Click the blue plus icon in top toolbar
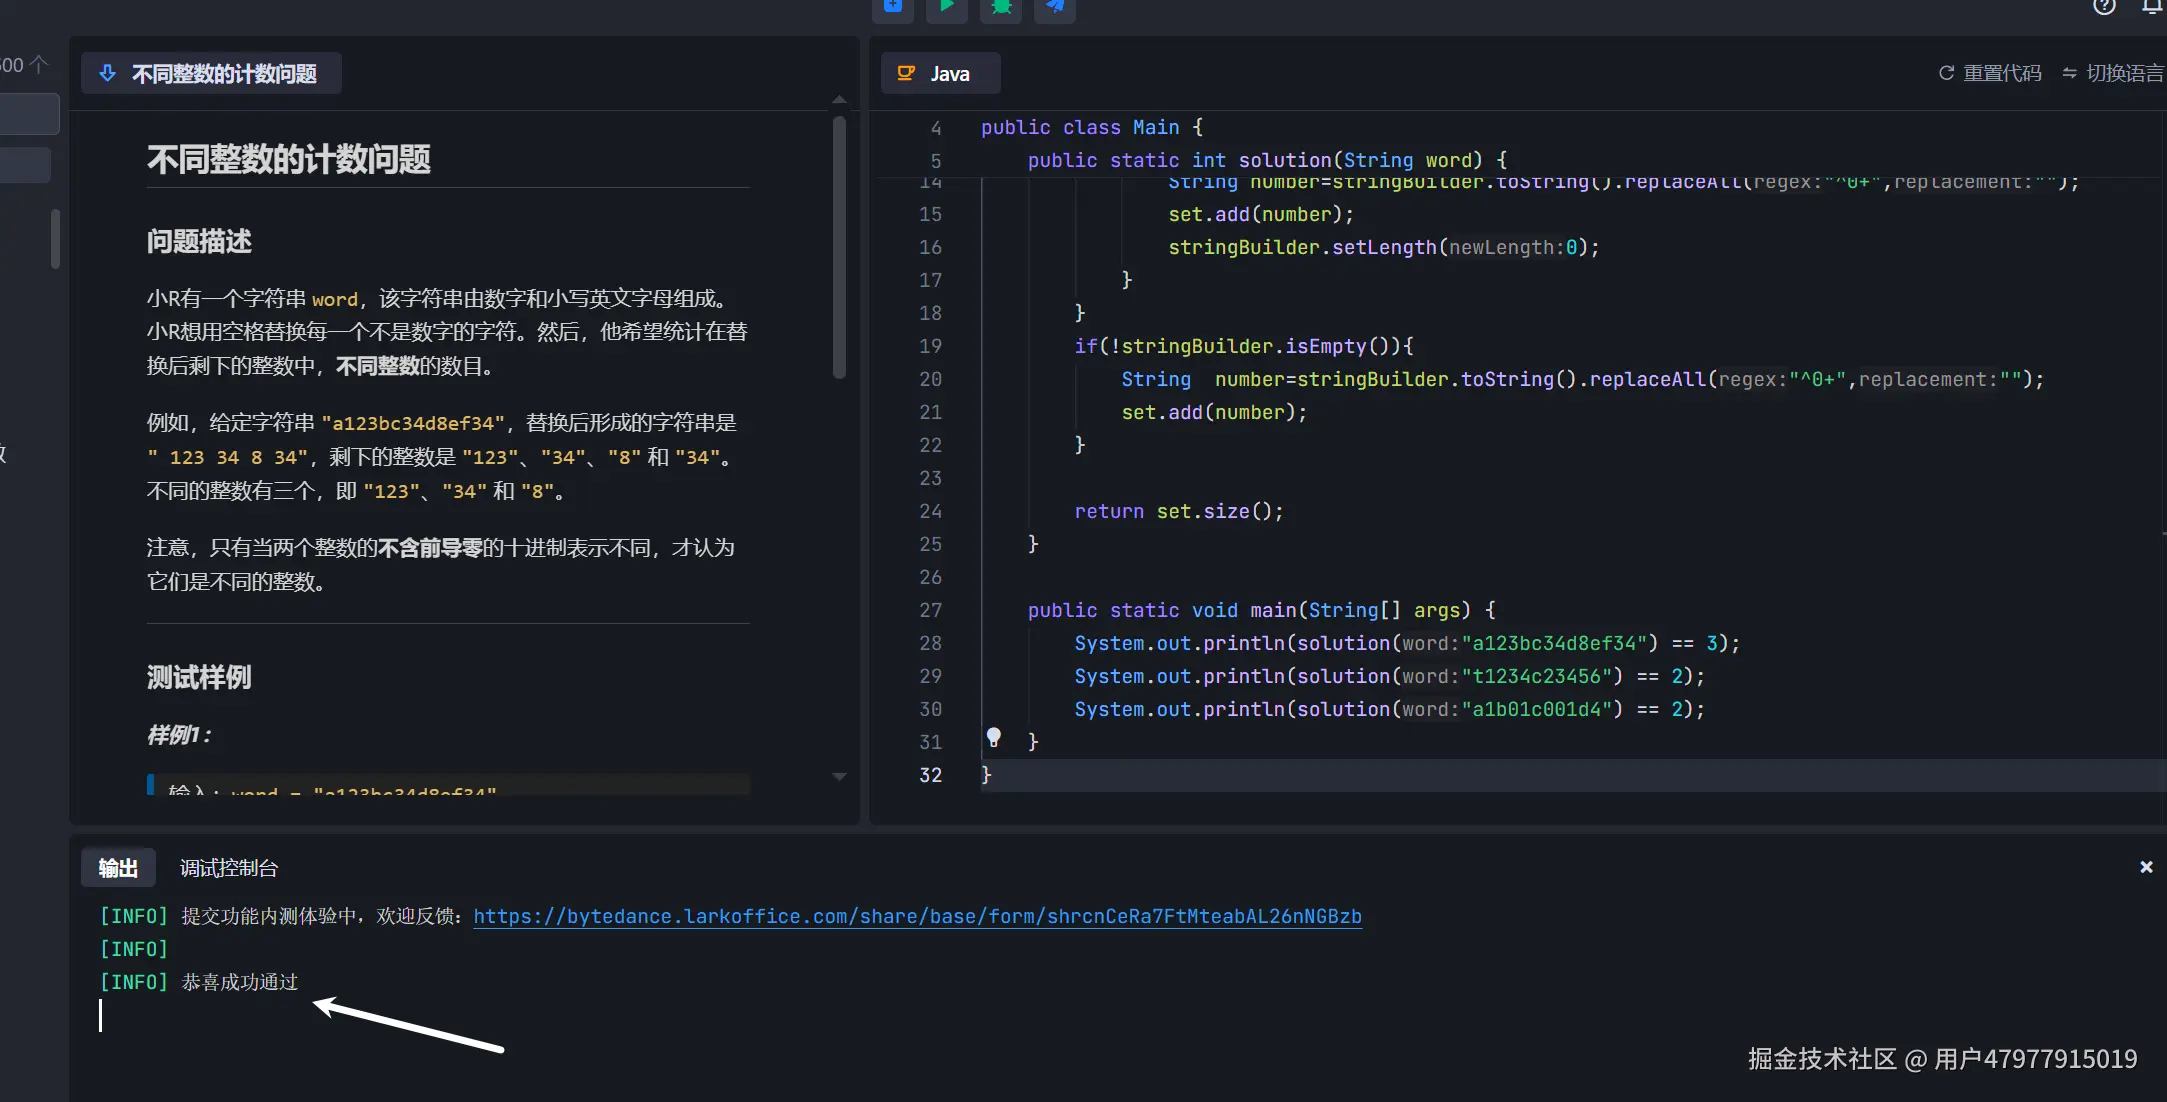 (x=893, y=7)
